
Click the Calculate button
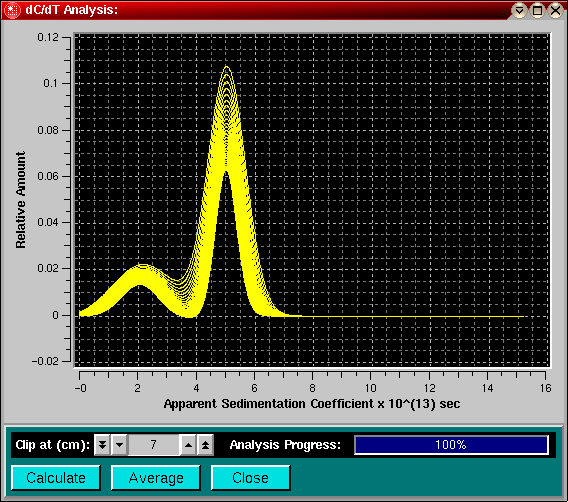56,478
